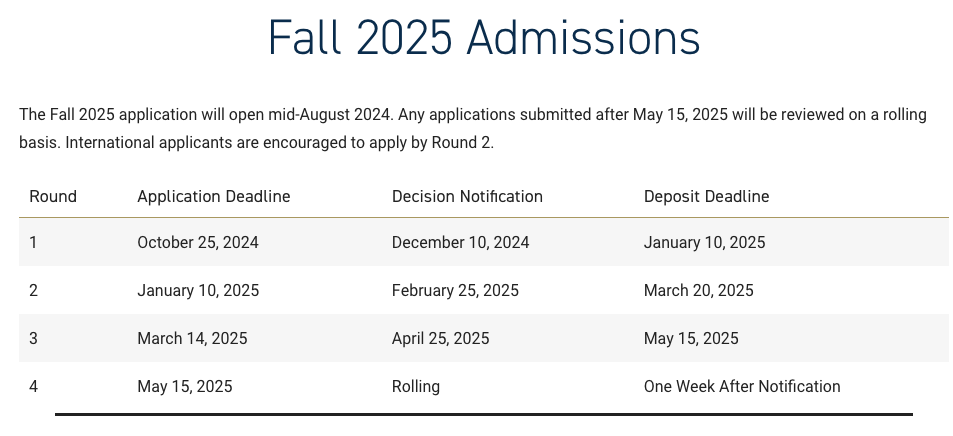Select the Deposit Deadline column header
953x436 pixels.
coord(707,196)
